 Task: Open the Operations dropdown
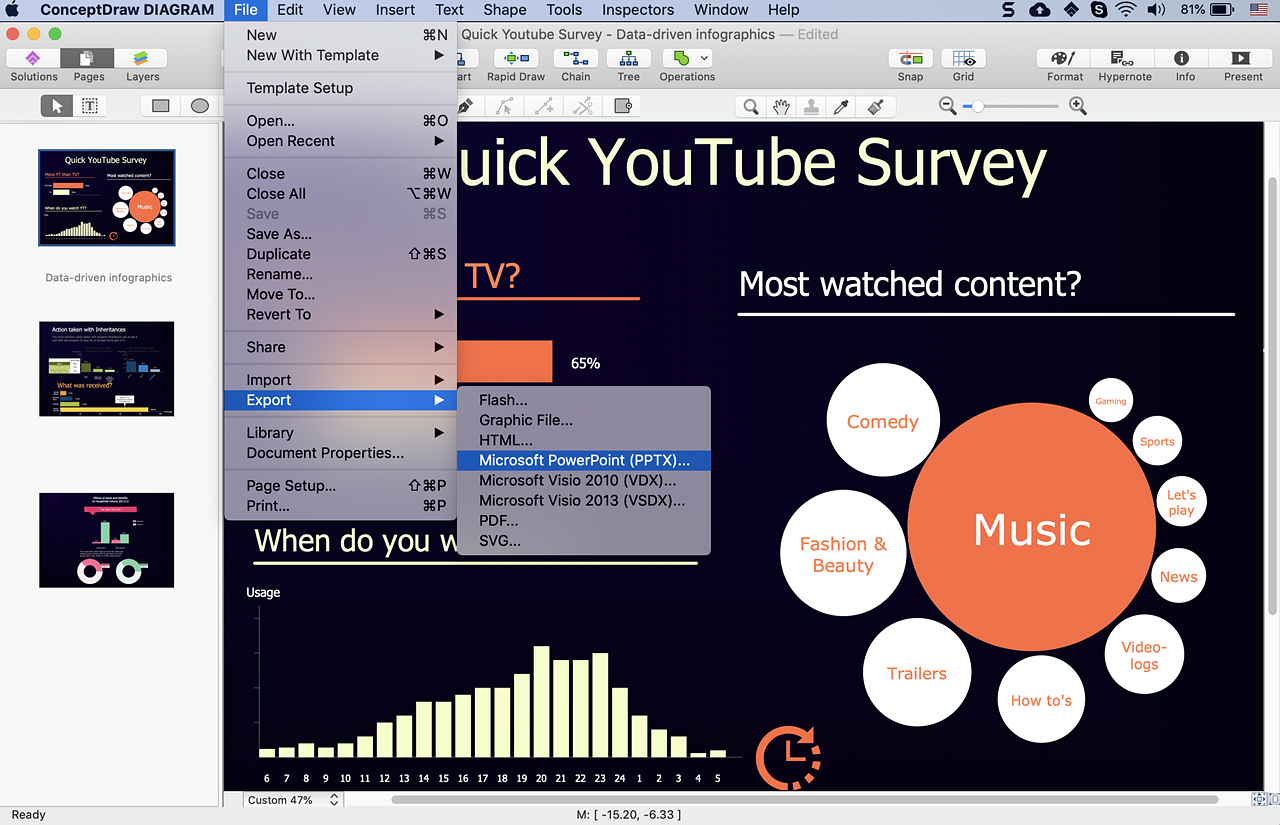tap(687, 66)
